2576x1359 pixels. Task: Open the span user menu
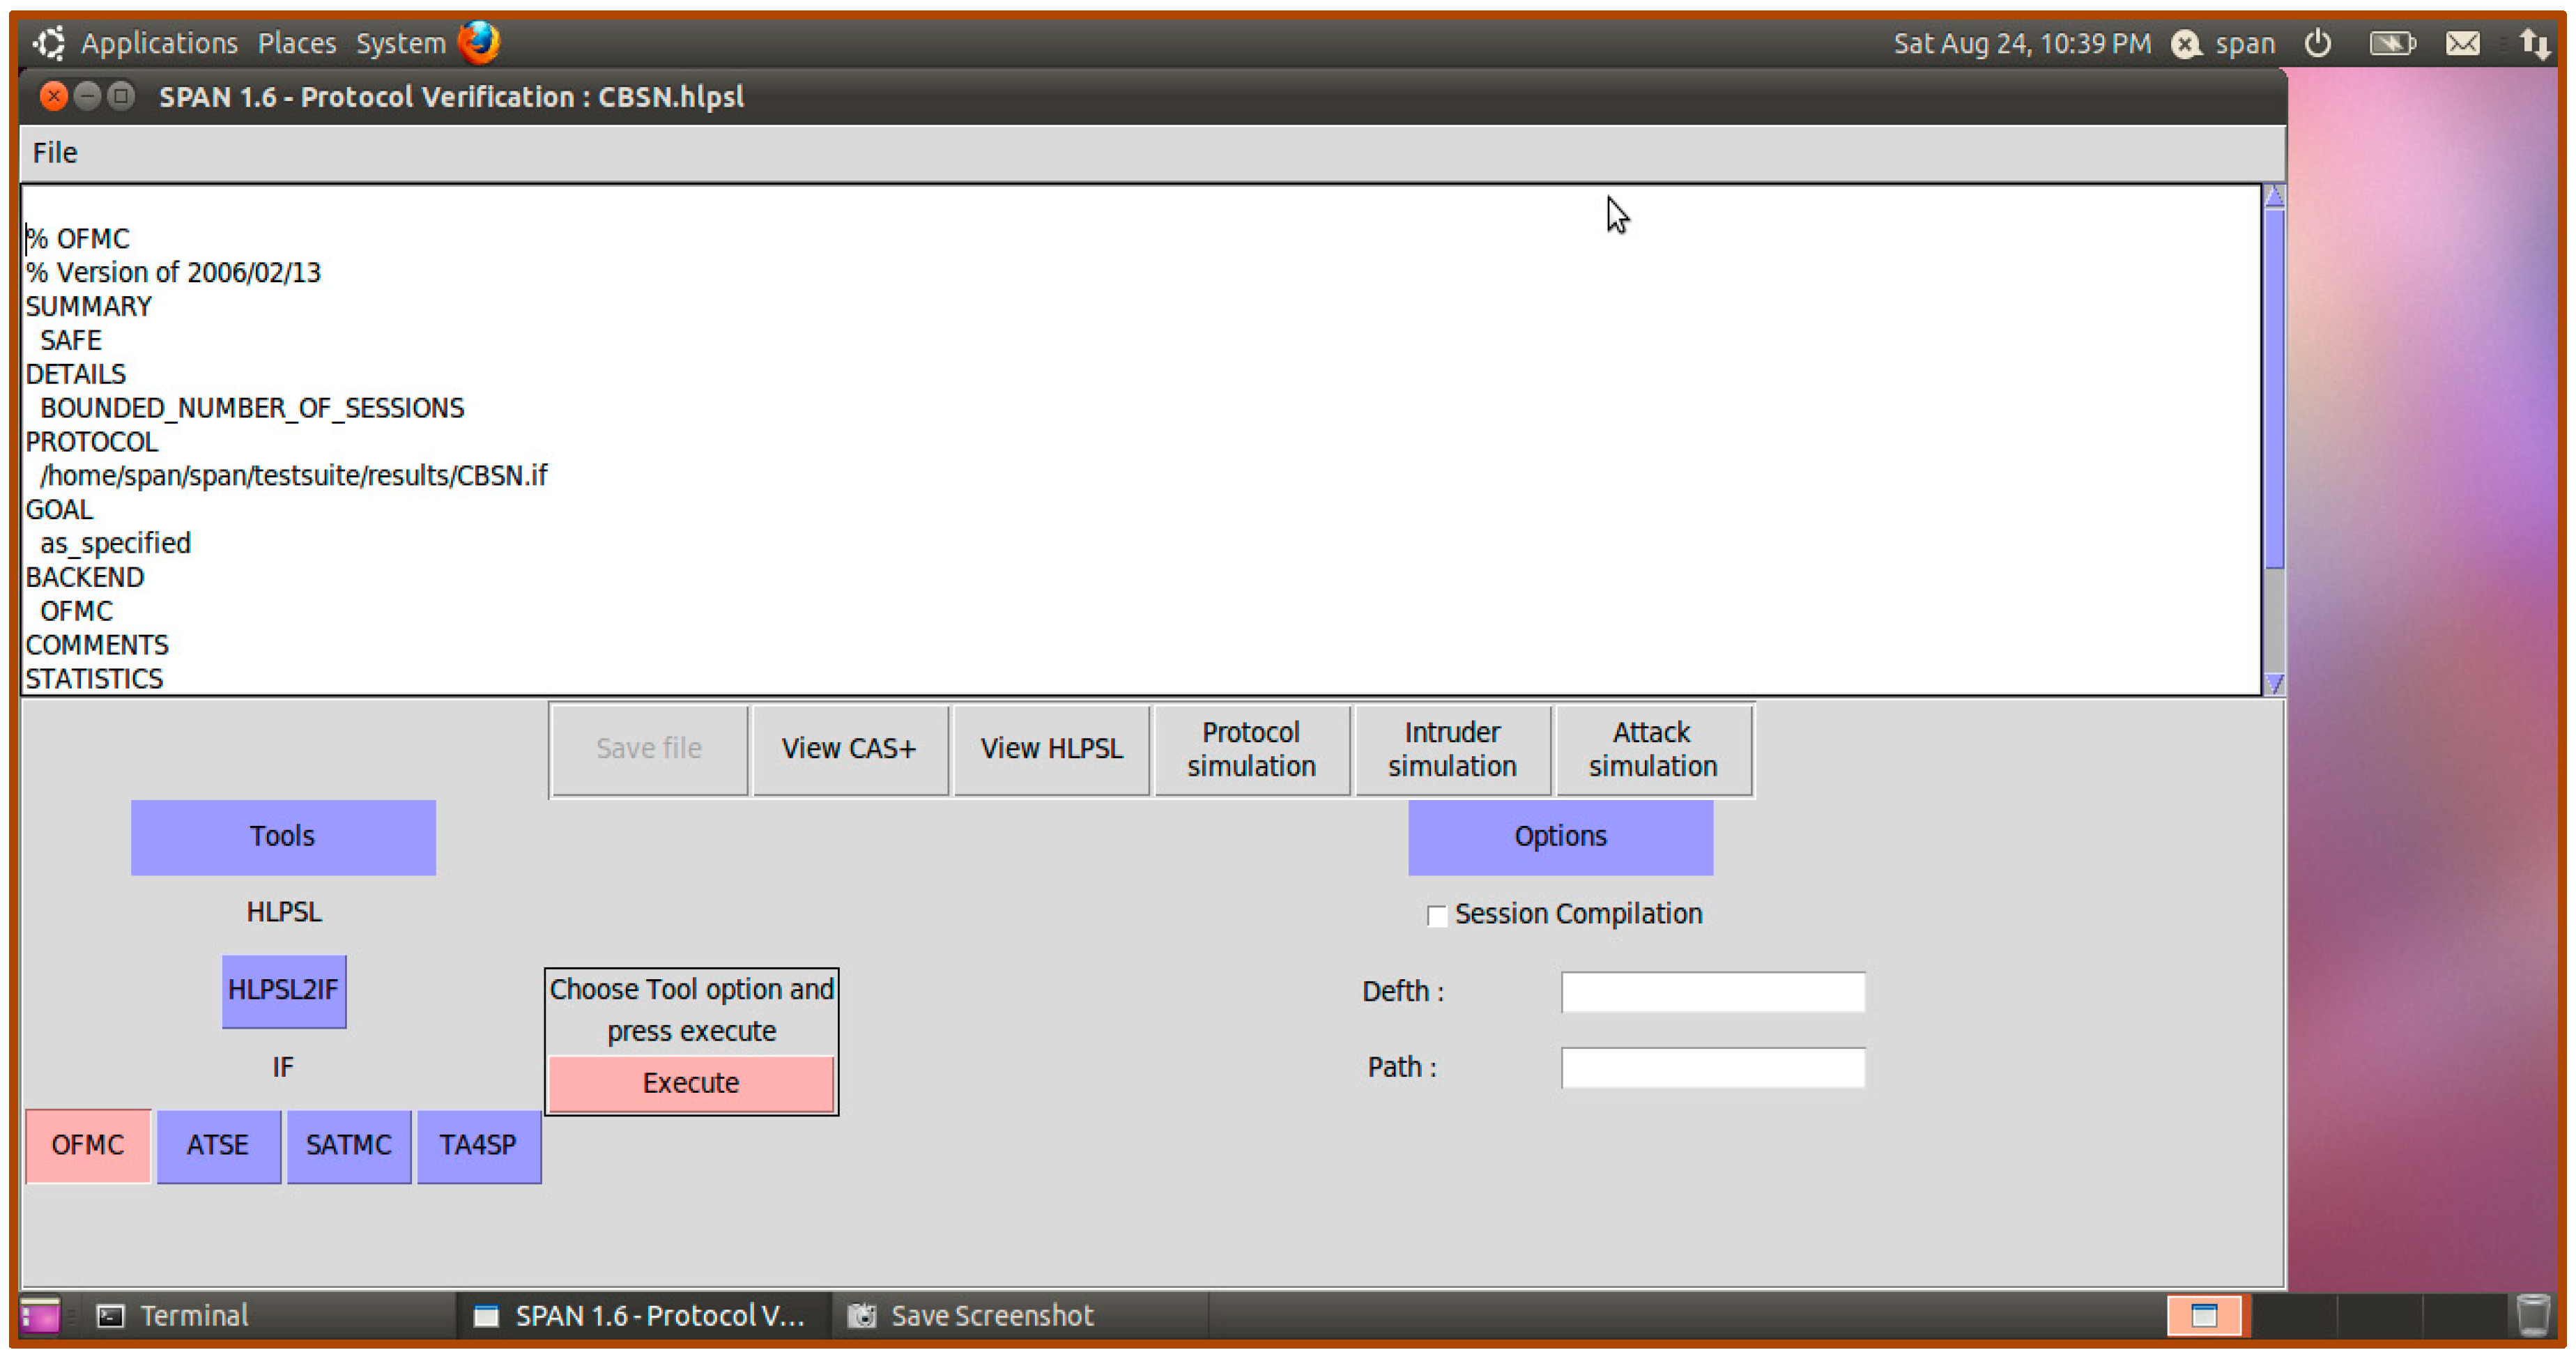[x=2224, y=43]
